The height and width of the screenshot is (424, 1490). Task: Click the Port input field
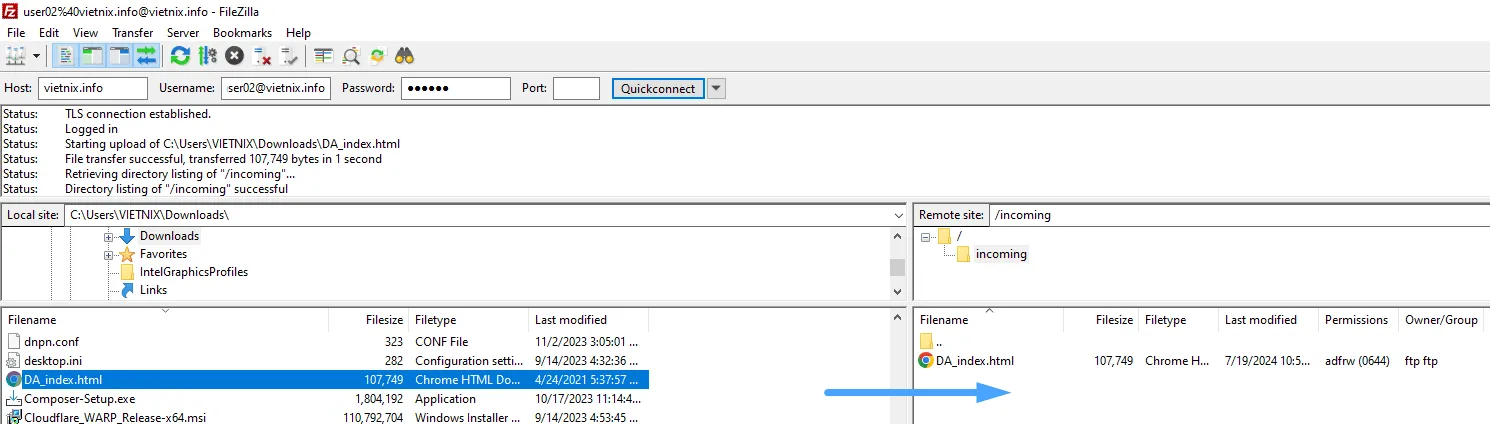point(576,89)
